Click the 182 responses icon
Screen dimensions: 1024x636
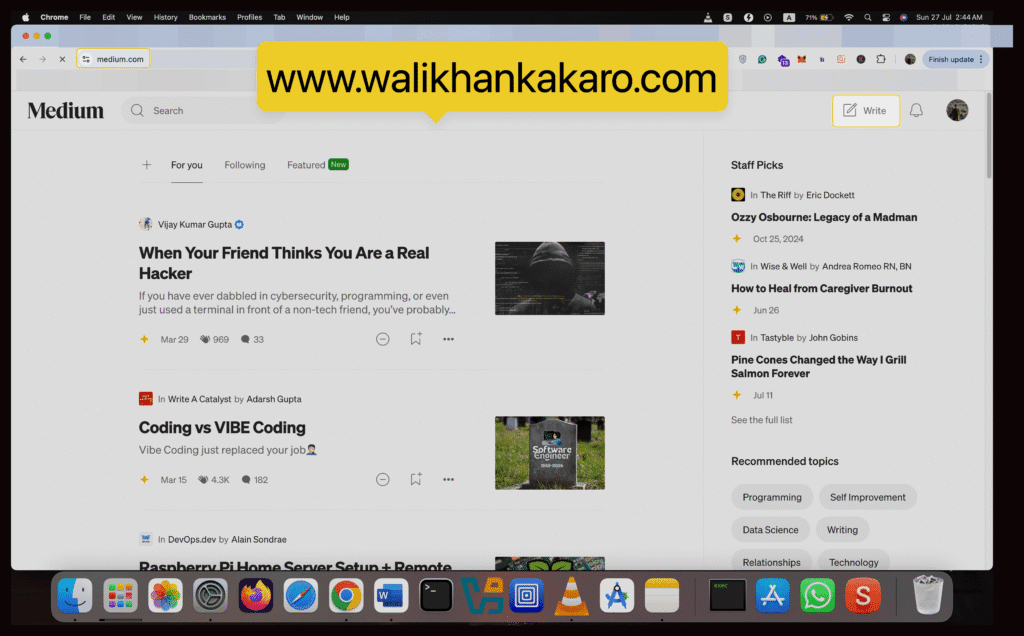246,479
